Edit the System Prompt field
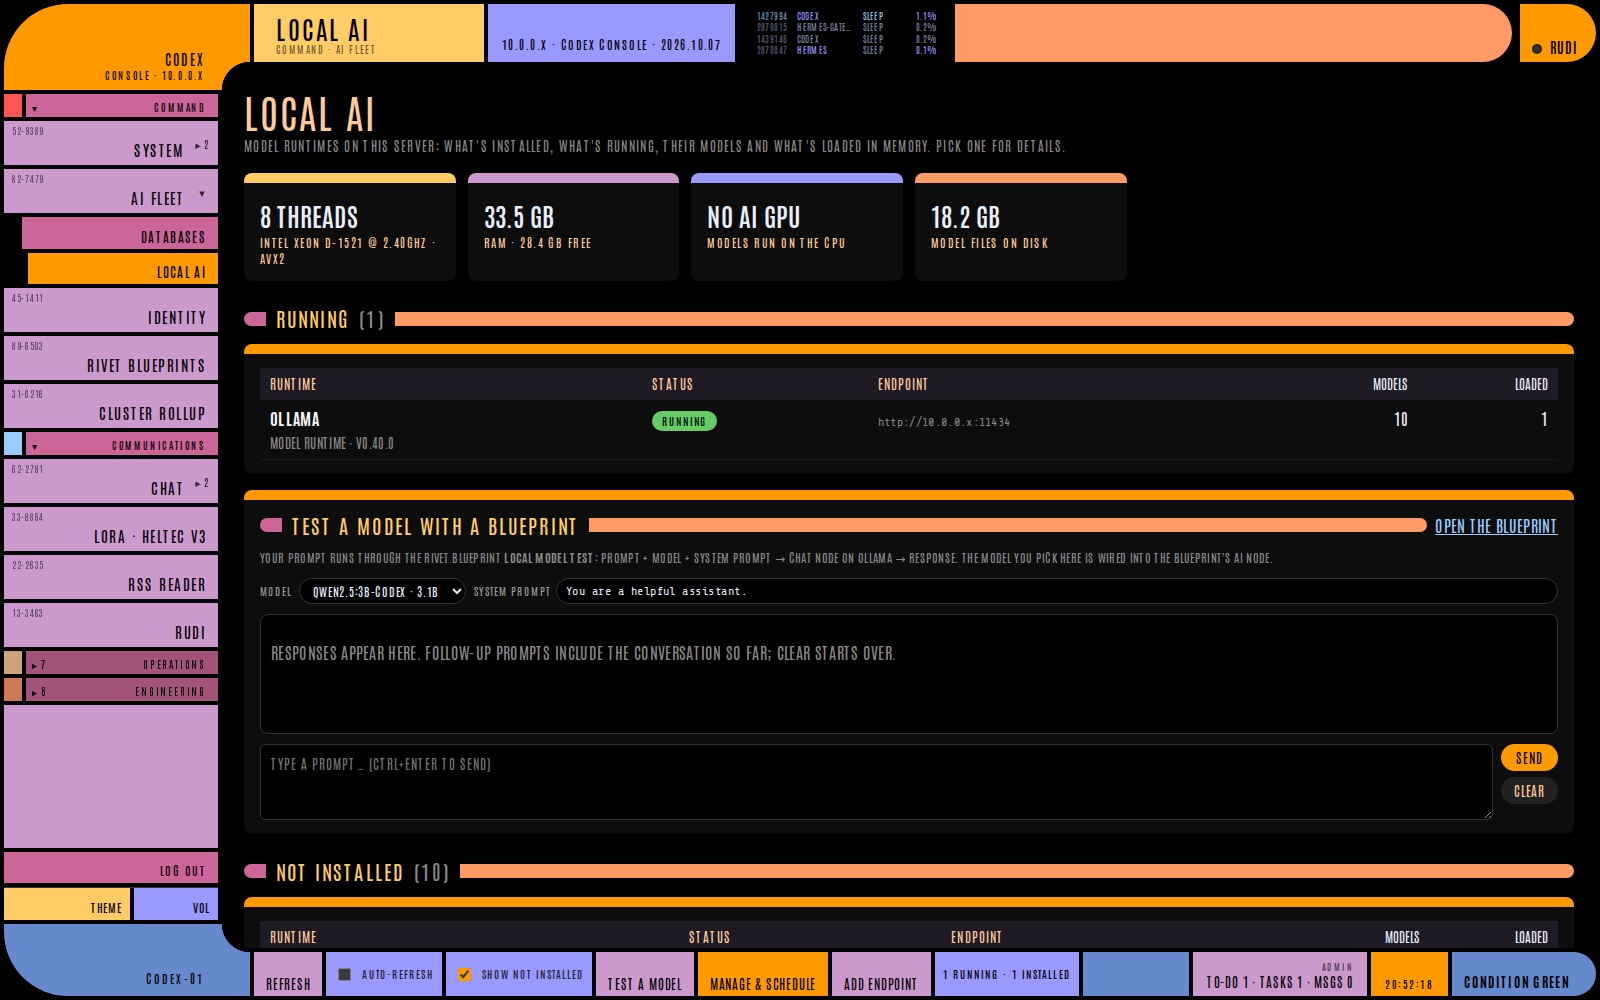The height and width of the screenshot is (1000, 1600). click(x=1056, y=591)
